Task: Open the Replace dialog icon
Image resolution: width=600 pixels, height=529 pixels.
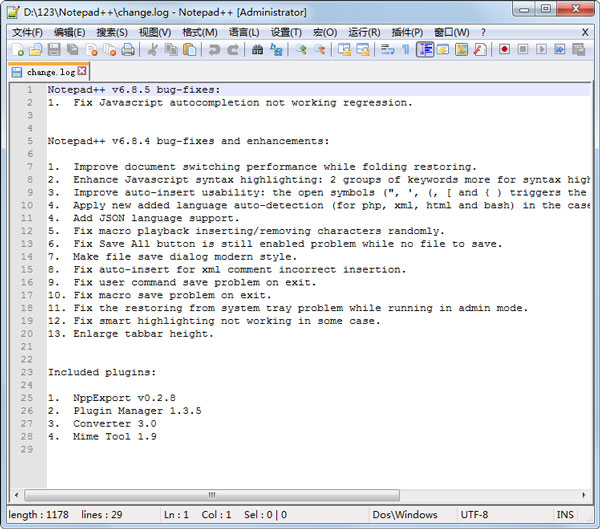Action: click(276, 50)
